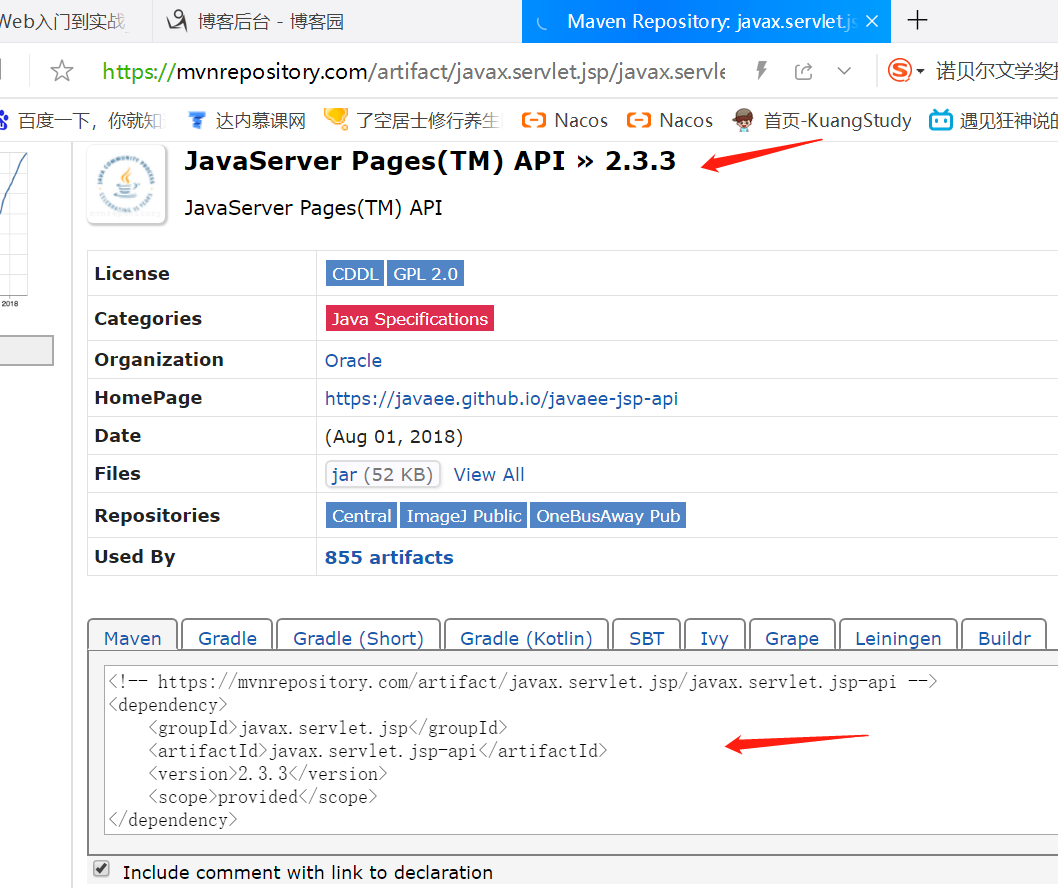Open the 855 artifacts link
Viewport: 1058px width, 888px height.
(389, 557)
